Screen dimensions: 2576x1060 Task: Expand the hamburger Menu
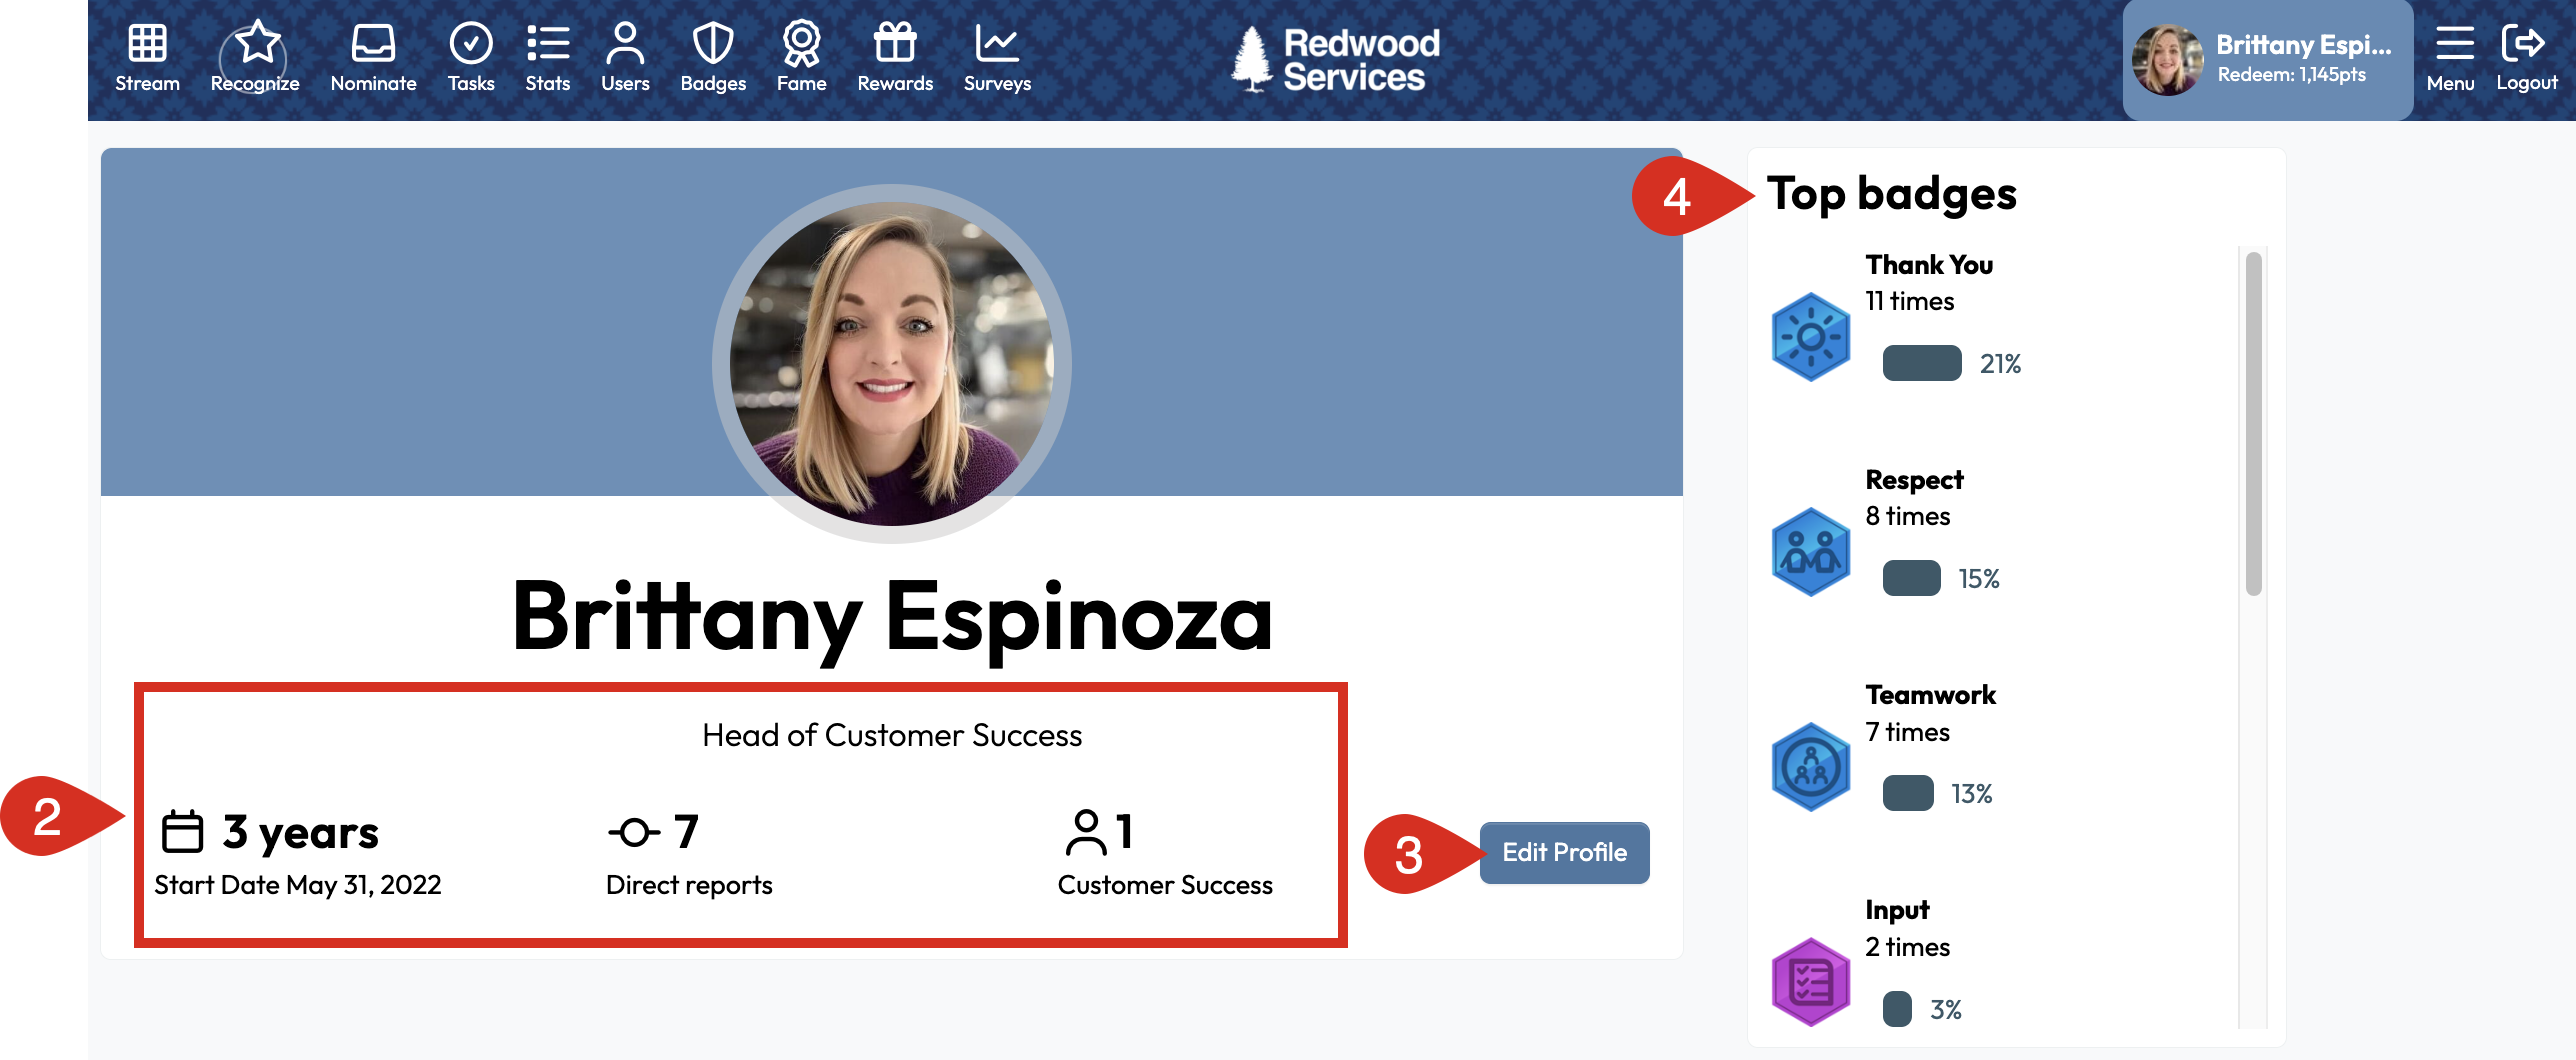point(2451,44)
